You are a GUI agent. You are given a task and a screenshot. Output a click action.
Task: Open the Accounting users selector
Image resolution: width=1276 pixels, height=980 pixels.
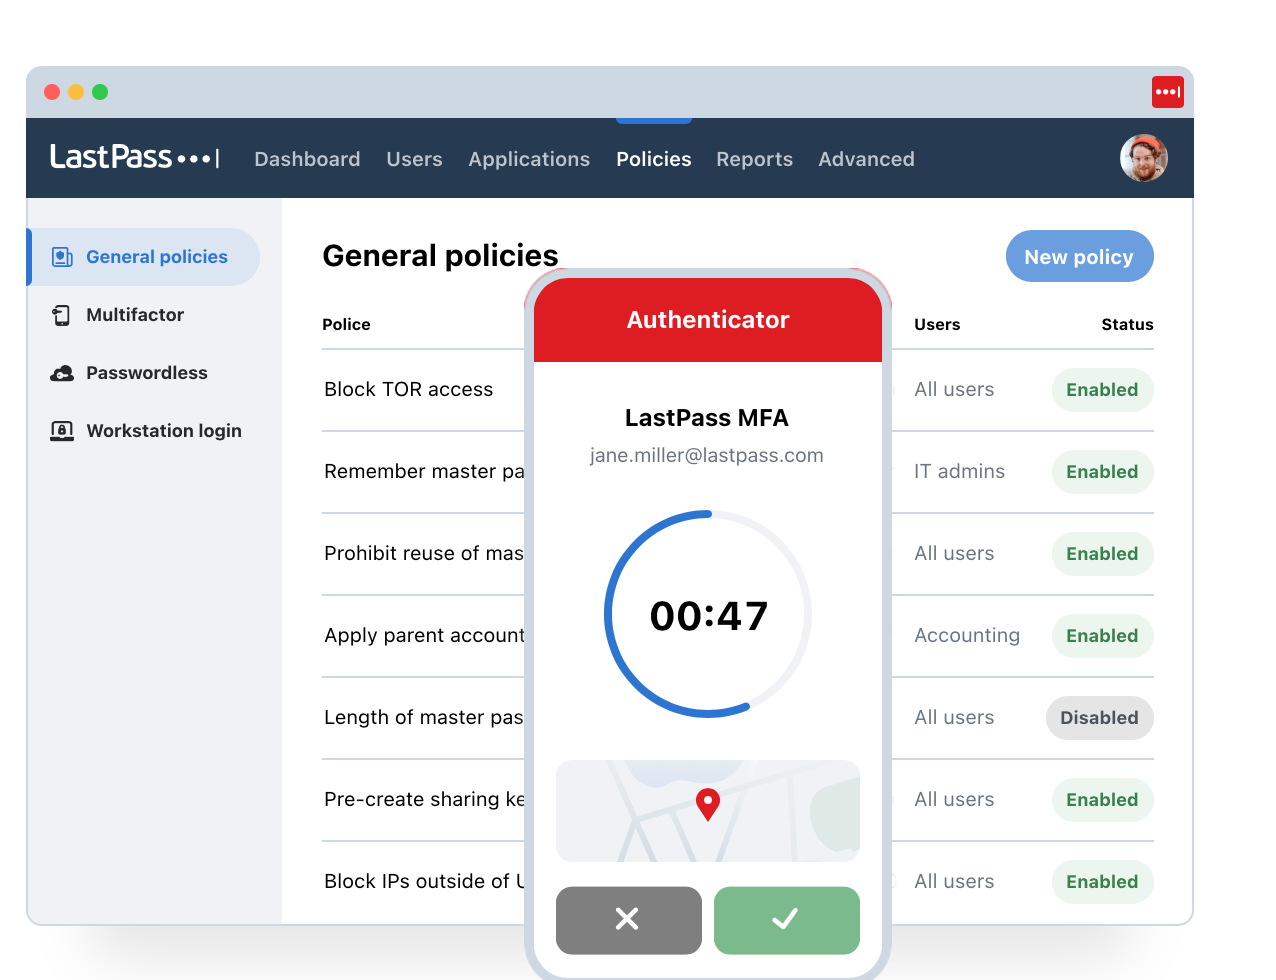(967, 635)
